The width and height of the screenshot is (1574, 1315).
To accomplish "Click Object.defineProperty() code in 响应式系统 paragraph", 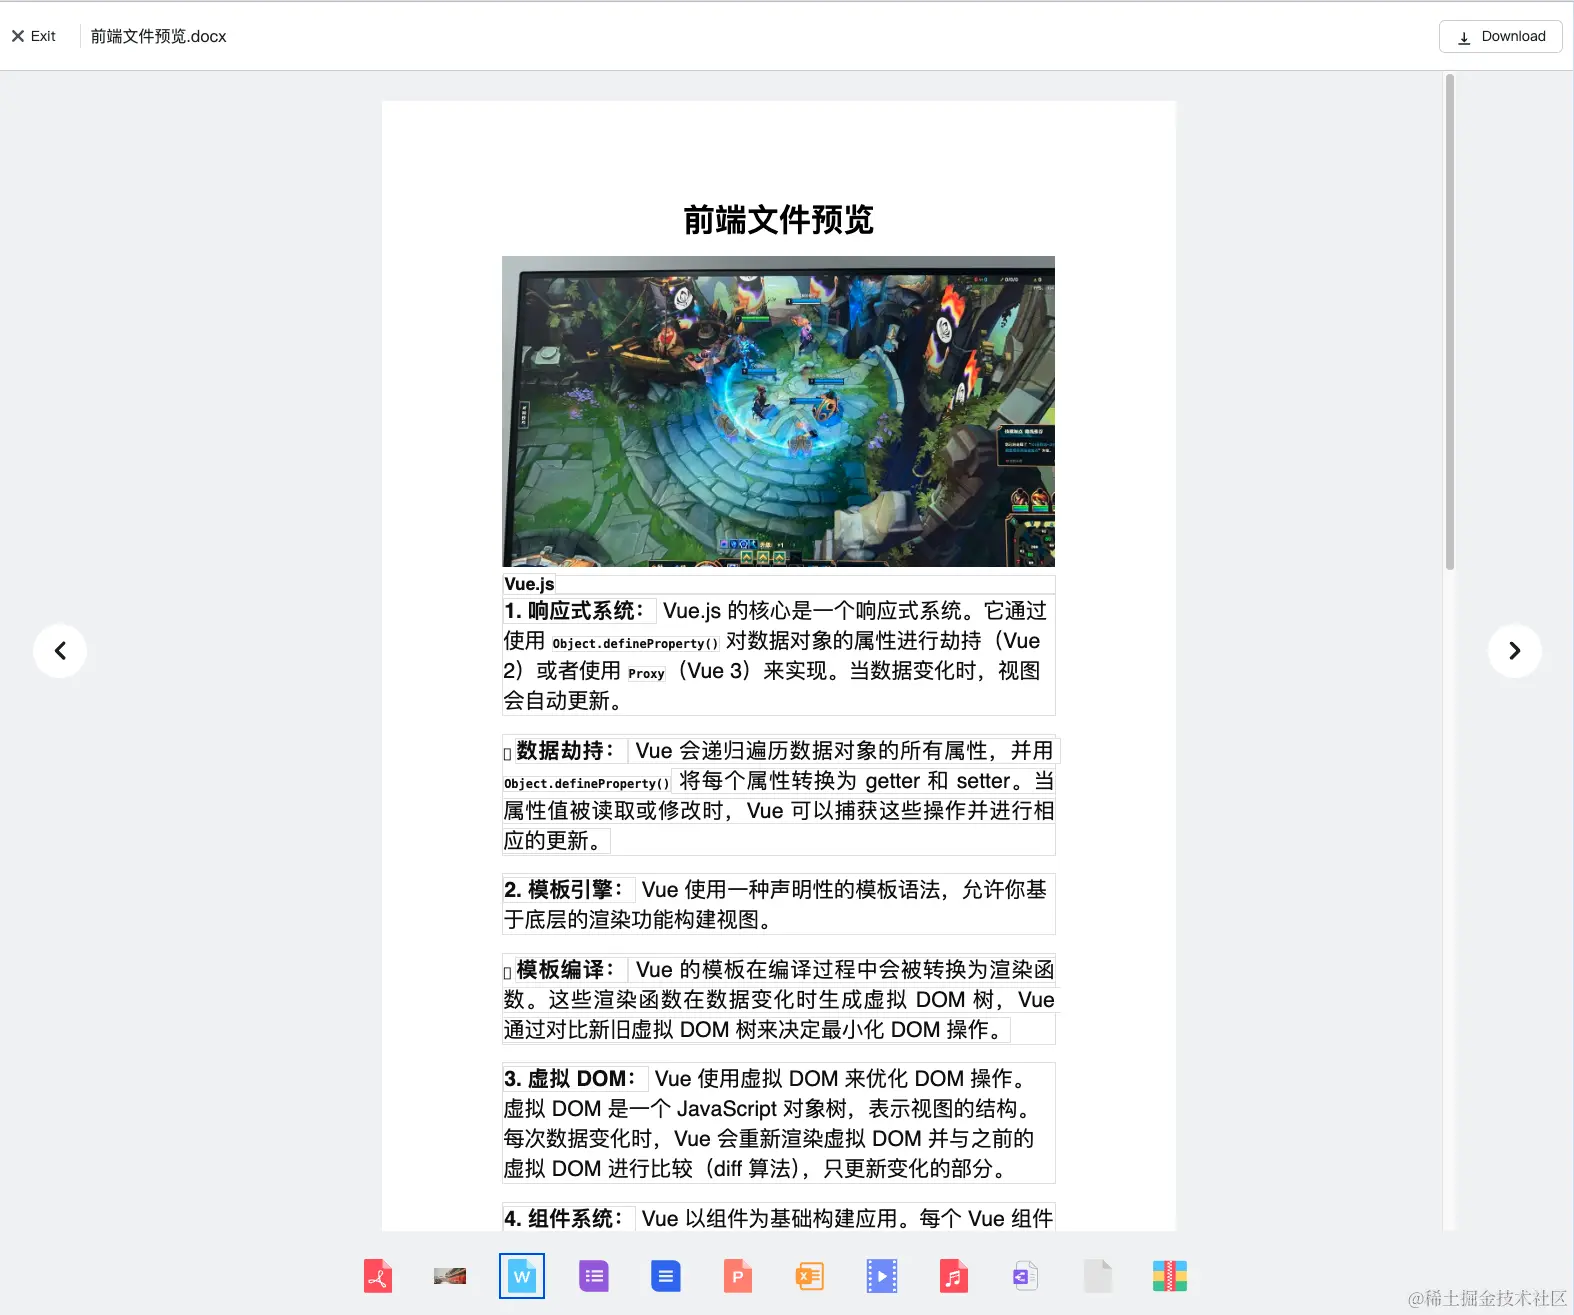I will pyautogui.click(x=635, y=644).
